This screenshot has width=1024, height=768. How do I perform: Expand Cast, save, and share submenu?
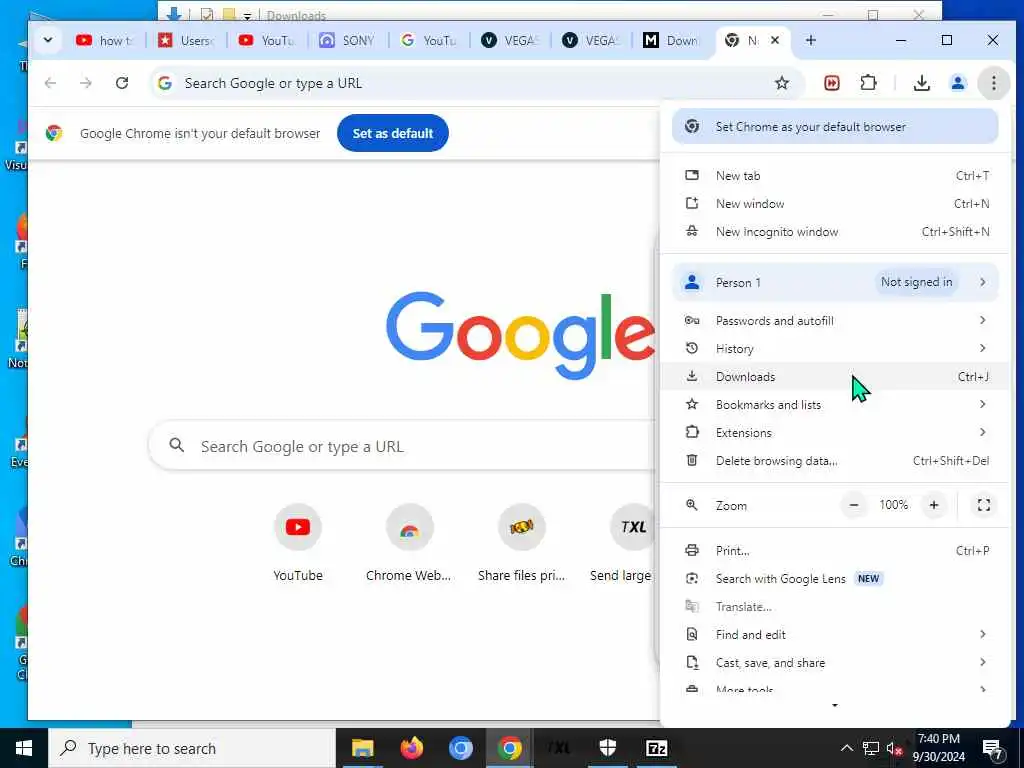point(835,663)
